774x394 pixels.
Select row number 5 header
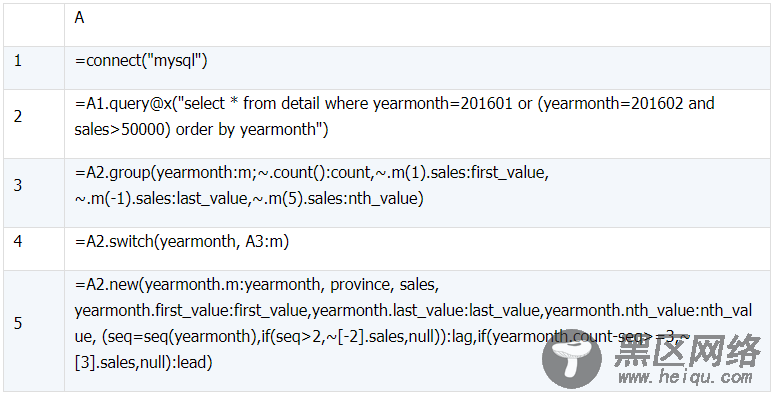(34, 330)
